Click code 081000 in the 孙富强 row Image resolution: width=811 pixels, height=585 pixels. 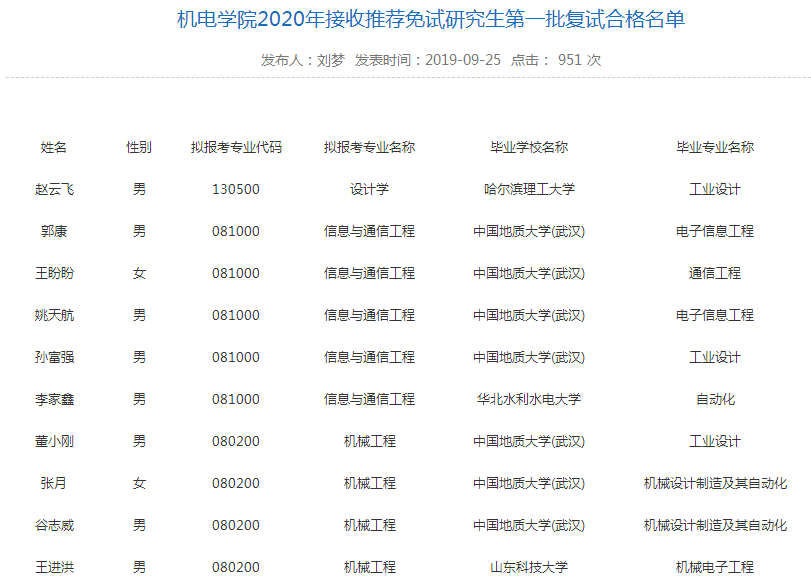click(236, 357)
